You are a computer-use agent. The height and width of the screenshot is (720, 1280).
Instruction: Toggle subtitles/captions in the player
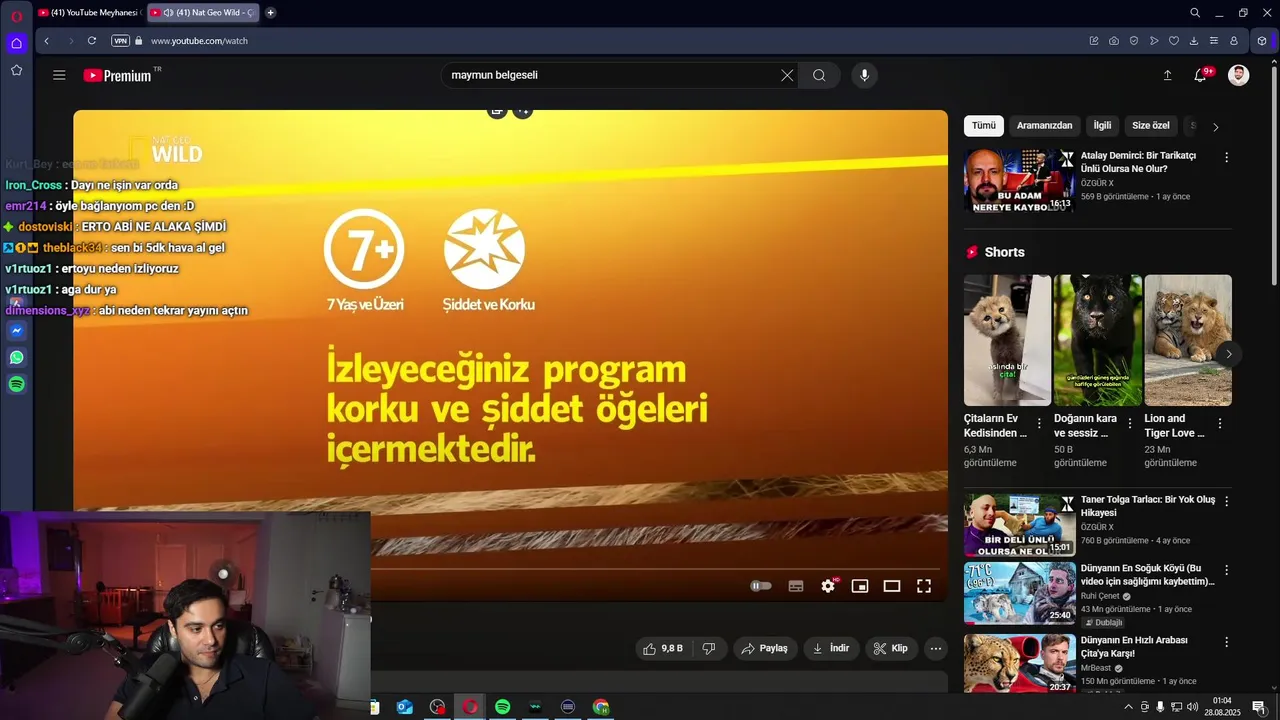click(796, 586)
